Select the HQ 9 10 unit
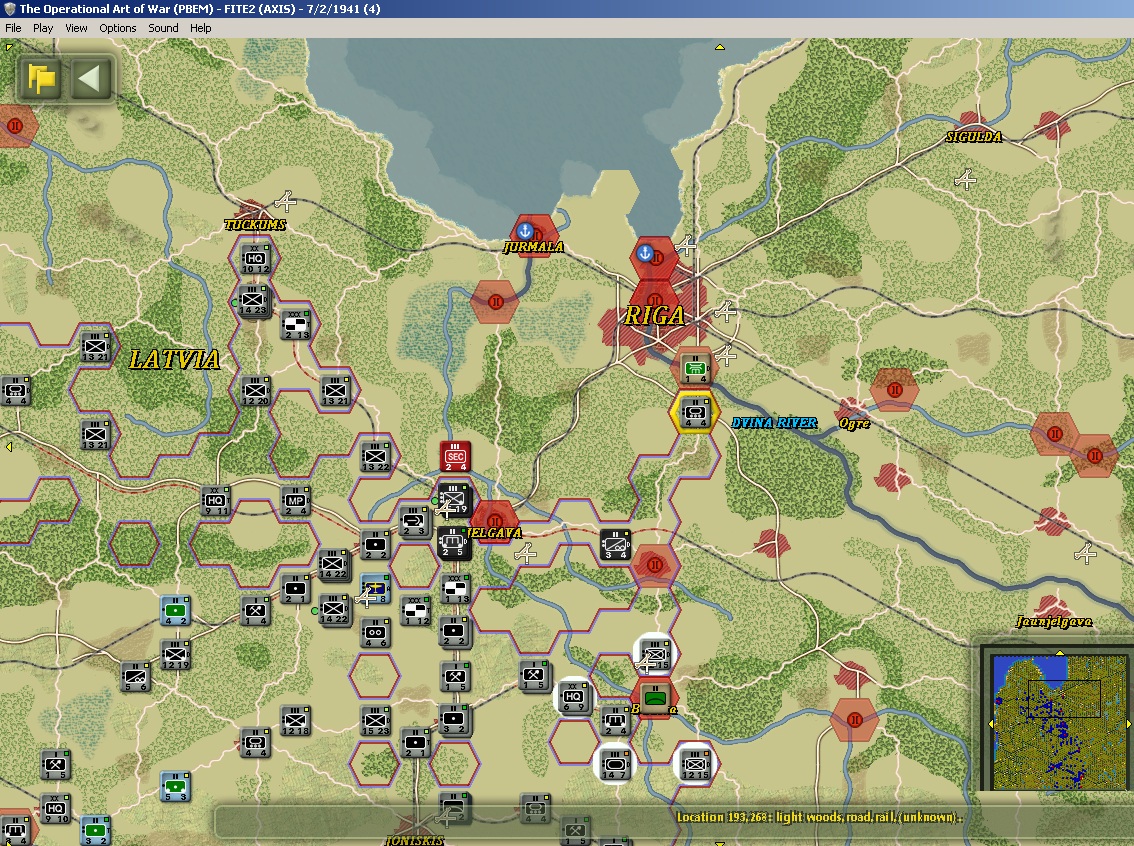The image size is (1134, 846). (x=55, y=809)
